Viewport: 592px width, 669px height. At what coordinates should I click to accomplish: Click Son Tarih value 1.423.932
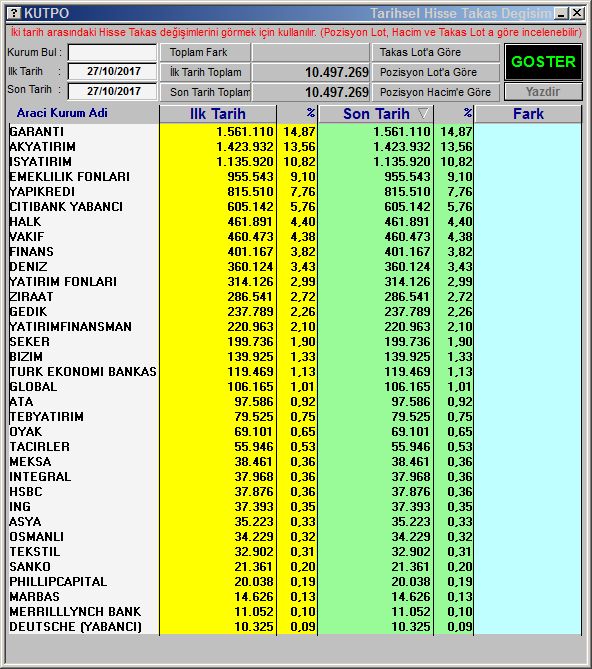[x=402, y=147]
